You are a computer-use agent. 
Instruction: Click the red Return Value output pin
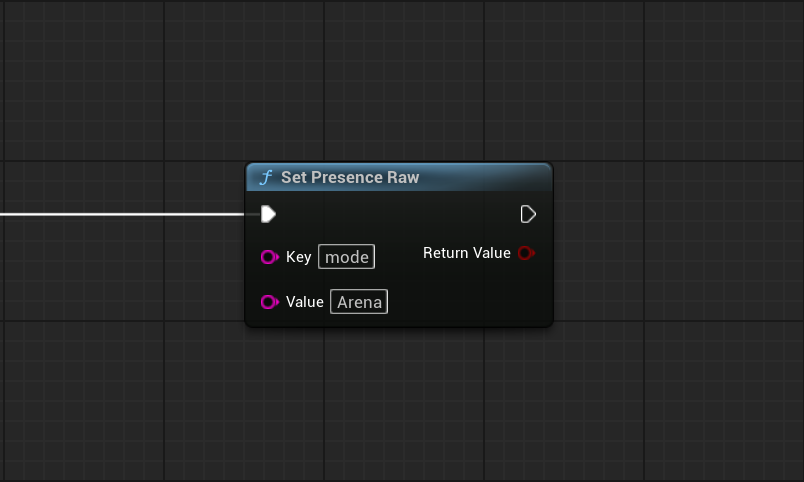pos(526,253)
